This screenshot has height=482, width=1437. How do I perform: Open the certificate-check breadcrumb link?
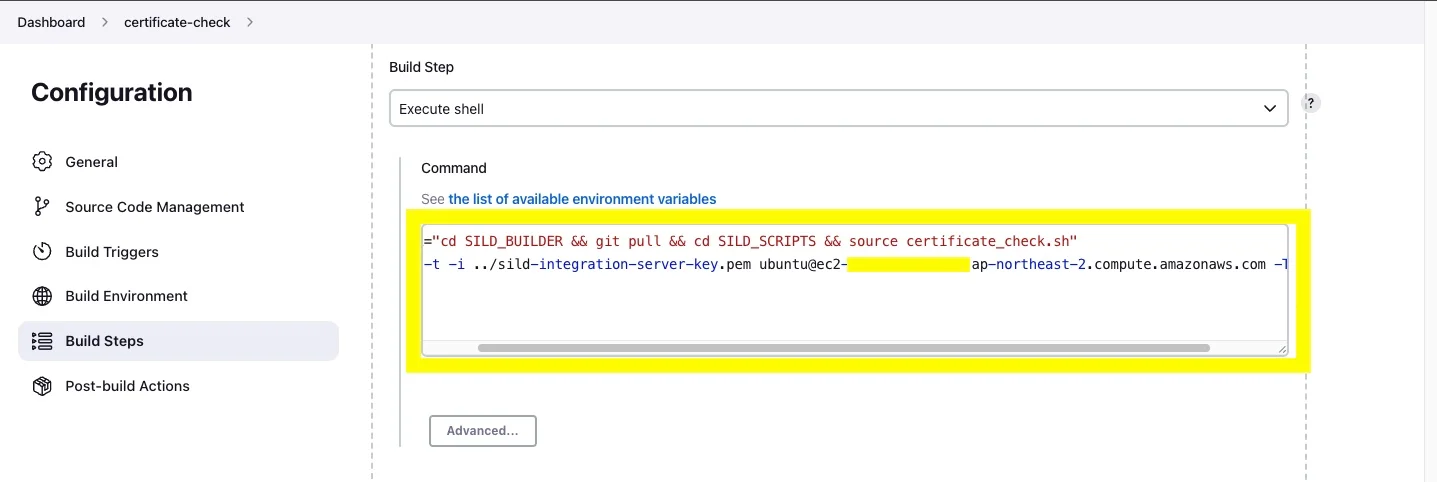(x=177, y=22)
